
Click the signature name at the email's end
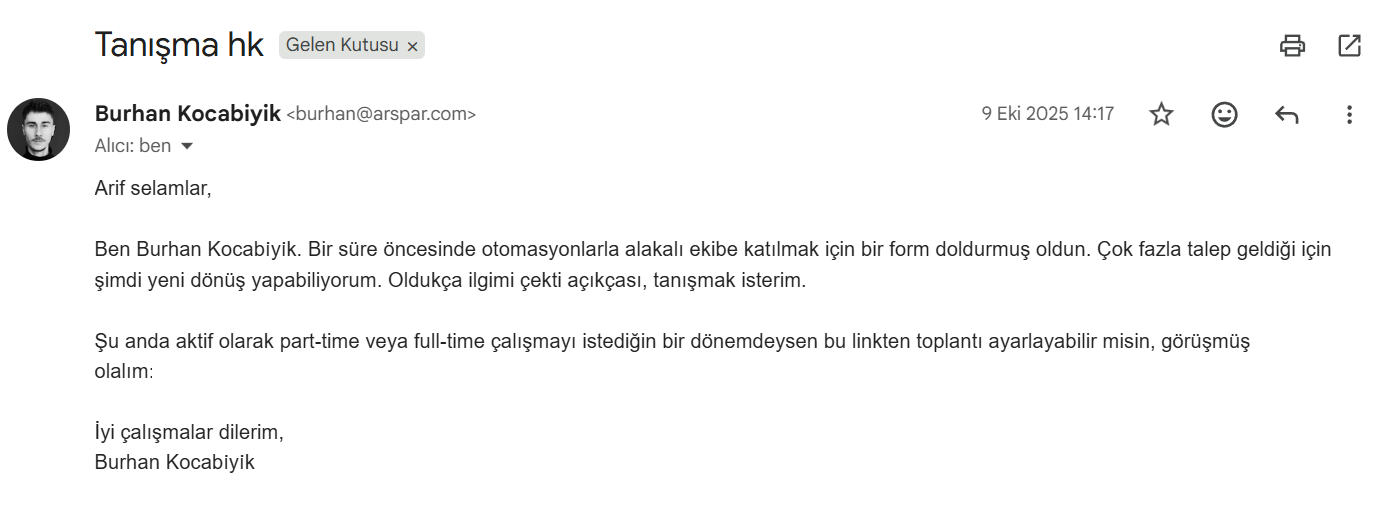pos(175,462)
